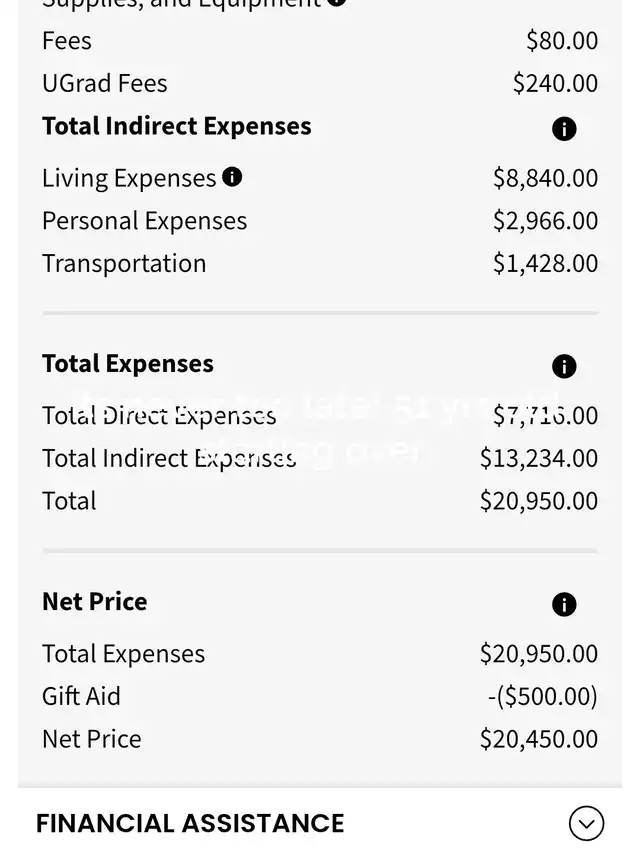Click the bold Net Price heading
This screenshot has width=640, height=853.
(94, 602)
